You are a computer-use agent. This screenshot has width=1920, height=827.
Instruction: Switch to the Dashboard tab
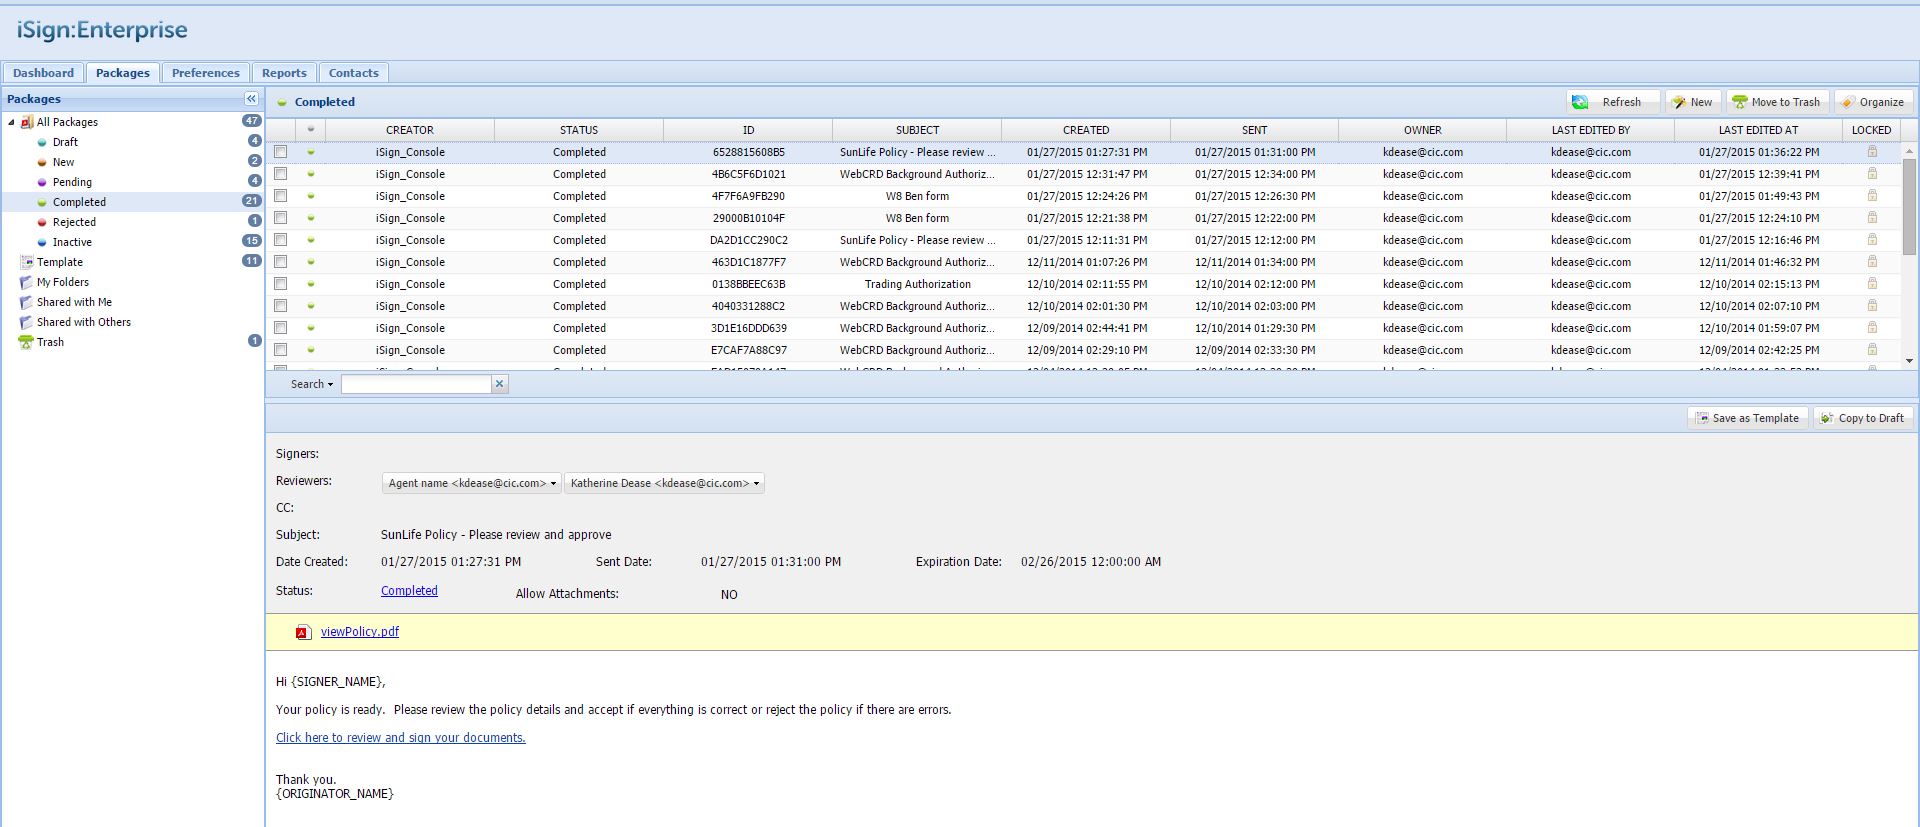[x=43, y=73]
